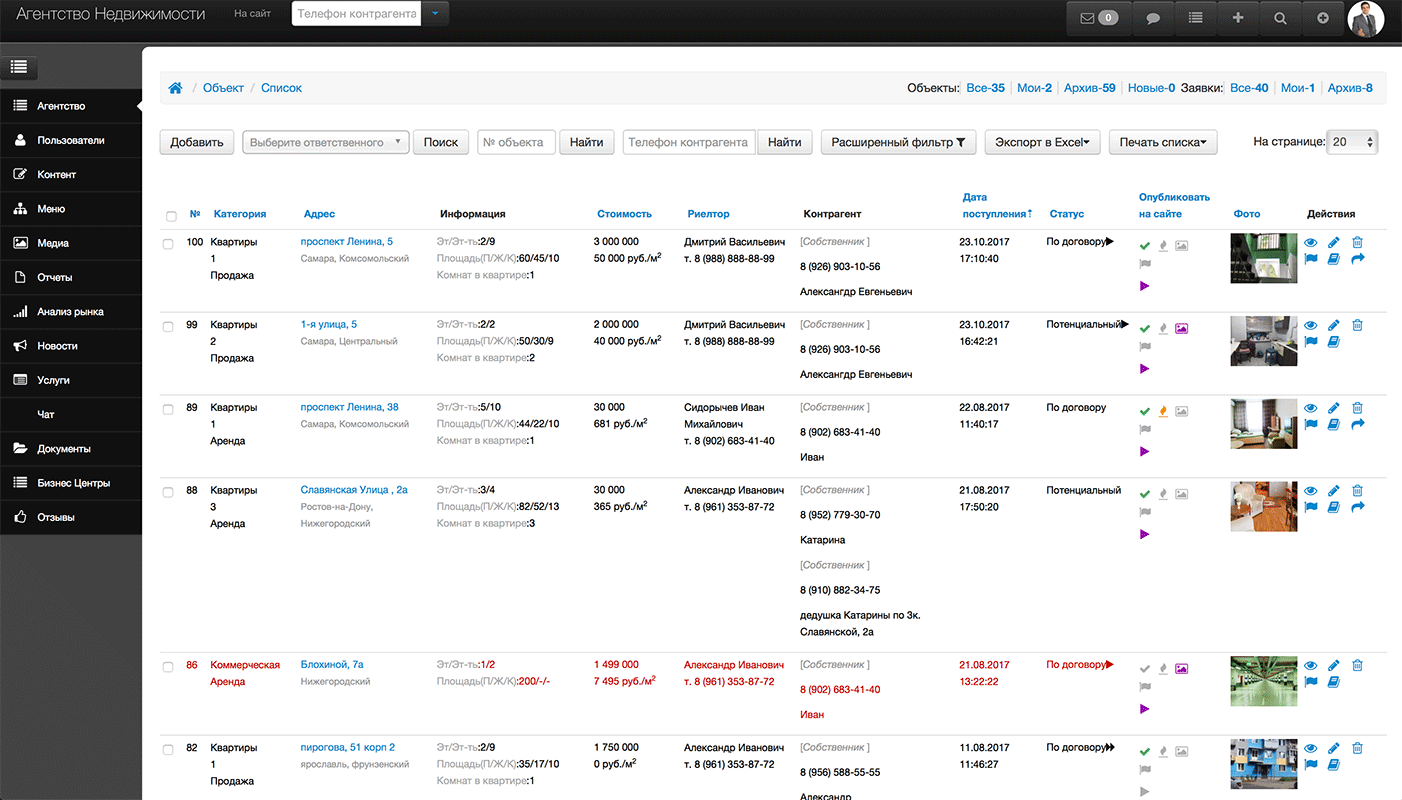Click the 'Добавить' button
Viewport: 1402px width, 800px height.
coord(197,142)
